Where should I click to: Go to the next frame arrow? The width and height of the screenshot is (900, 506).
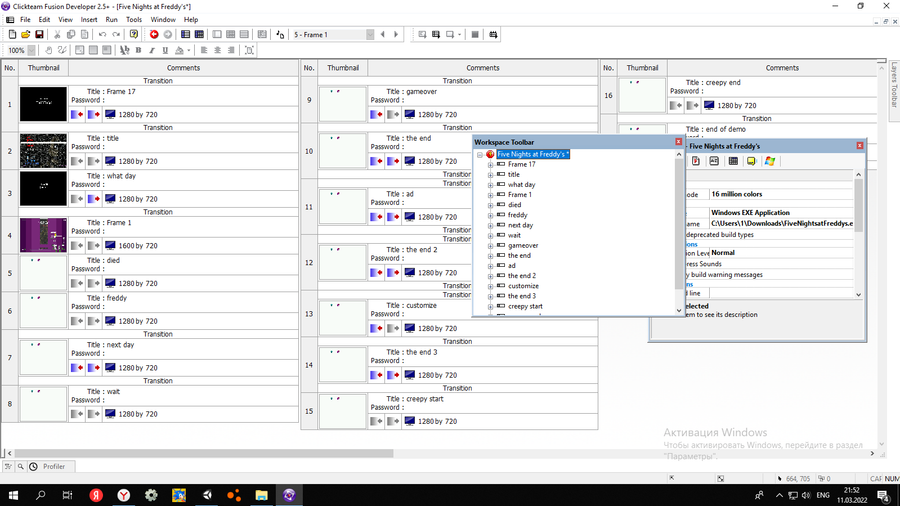pyautogui.click(x=396, y=34)
